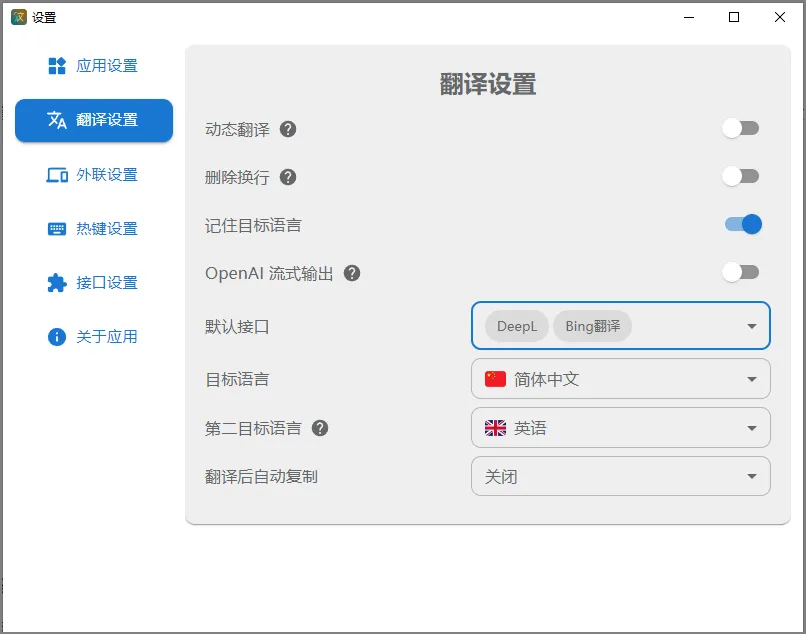Click the UK flag in 第二目标语言 field
Image resolution: width=806 pixels, height=634 pixels.
(496, 428)
